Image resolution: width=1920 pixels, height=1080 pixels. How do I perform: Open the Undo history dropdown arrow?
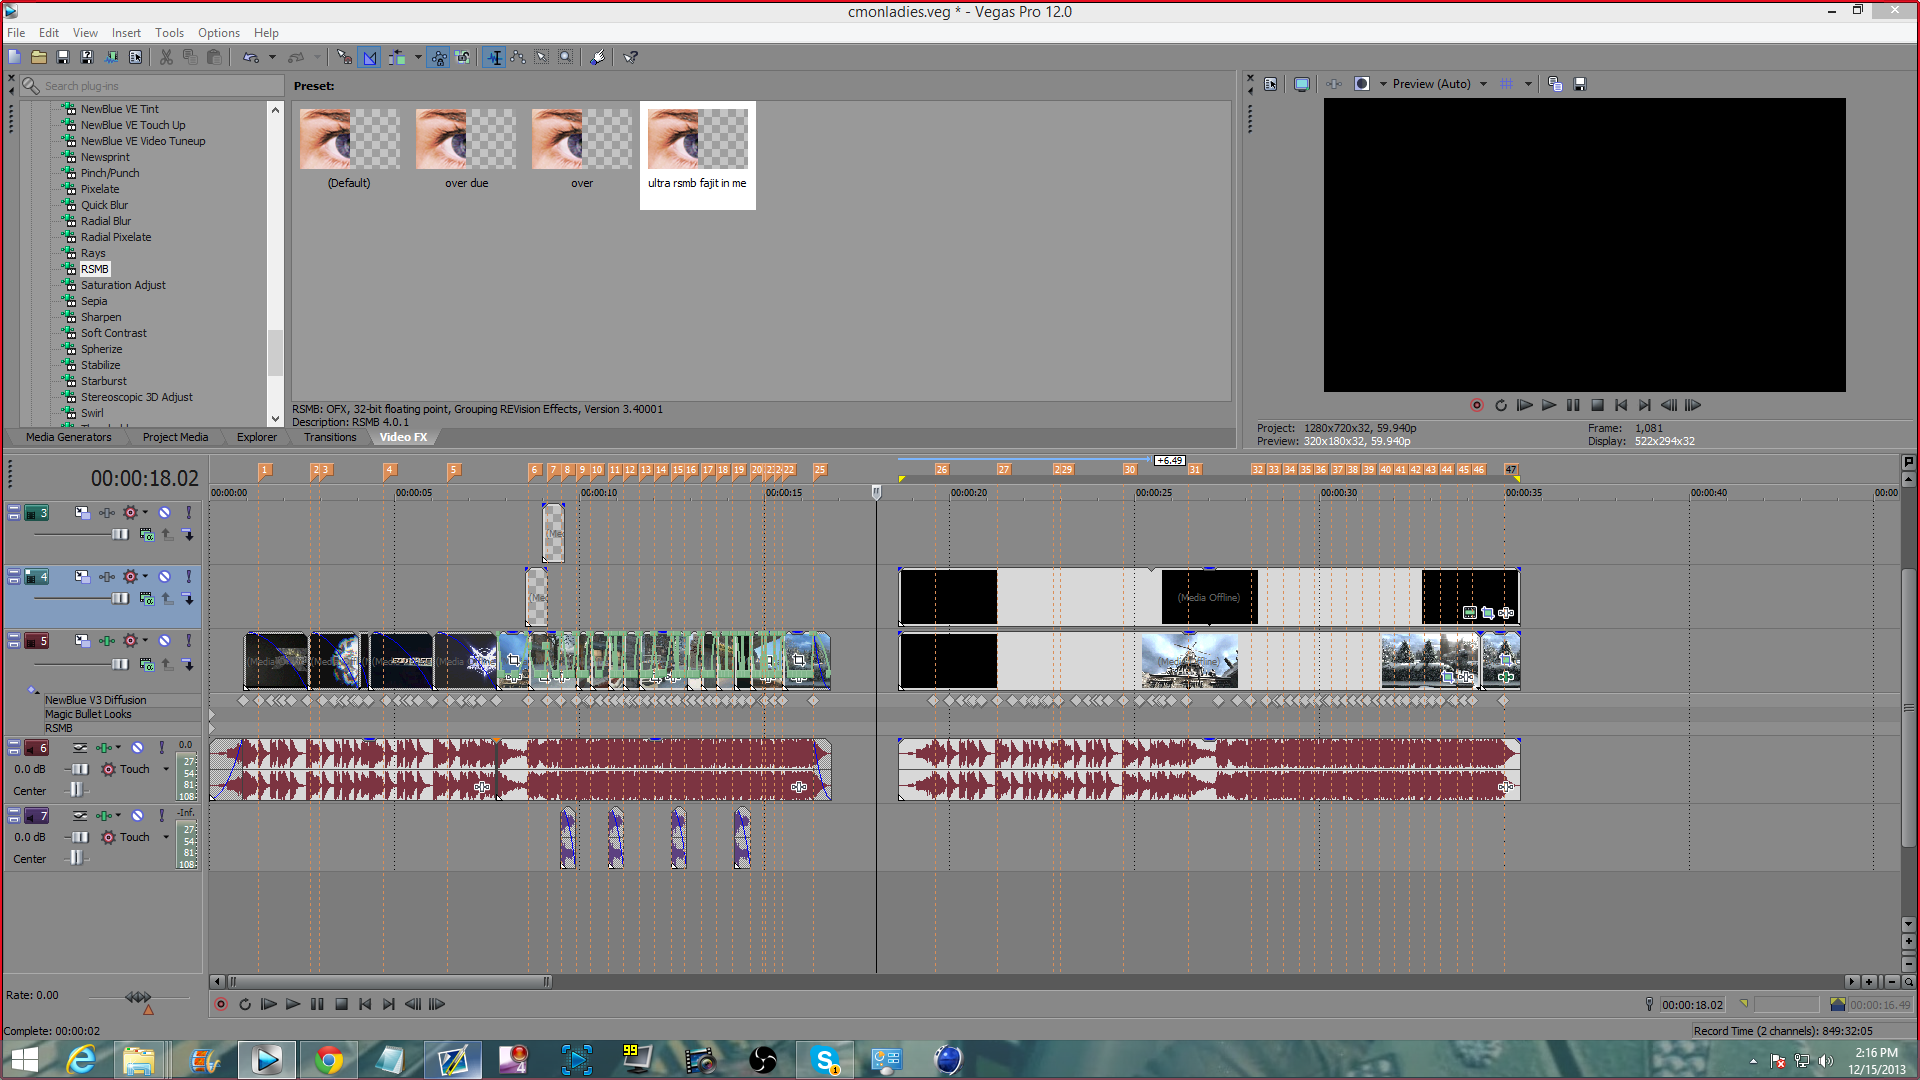272,57
